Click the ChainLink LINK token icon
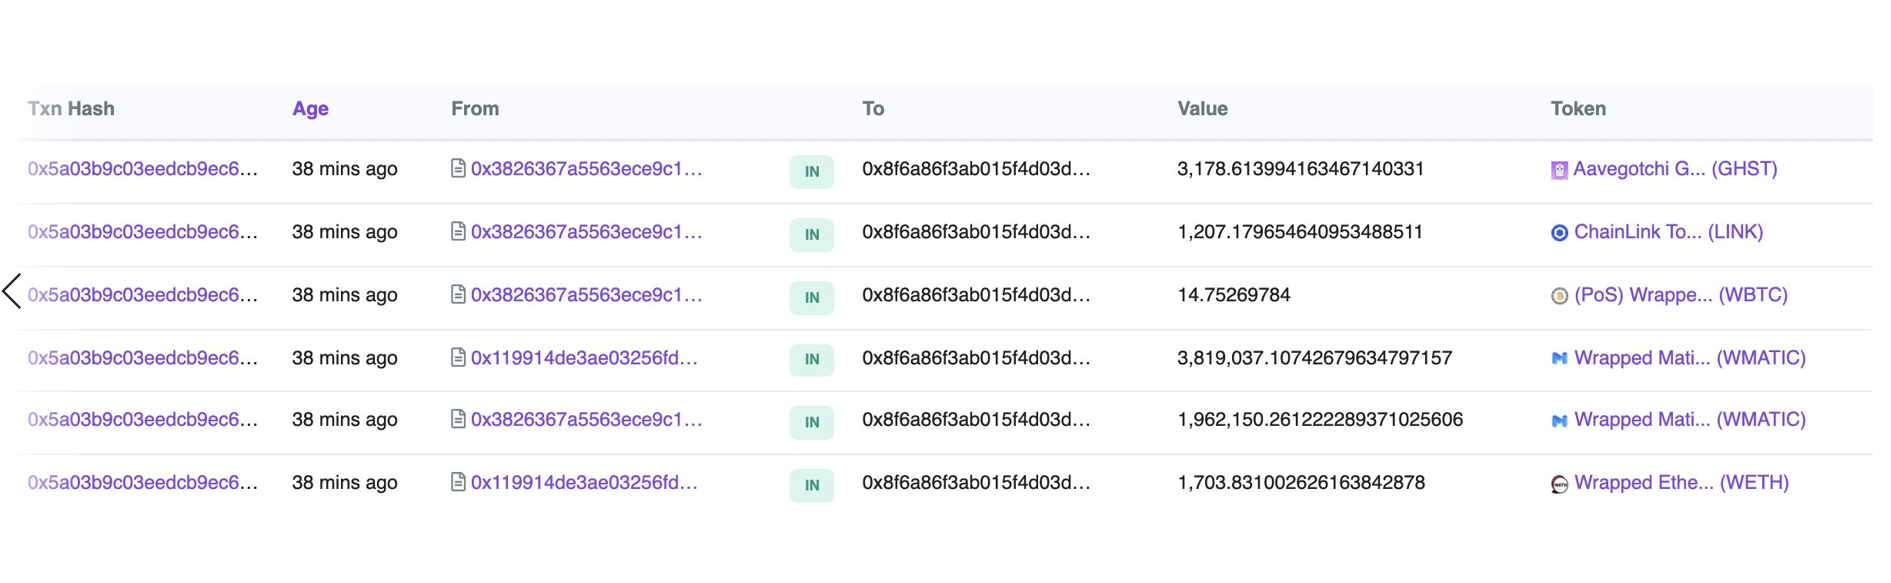The width and height of the screenshot is (1891, 583). click(1559, 233)
